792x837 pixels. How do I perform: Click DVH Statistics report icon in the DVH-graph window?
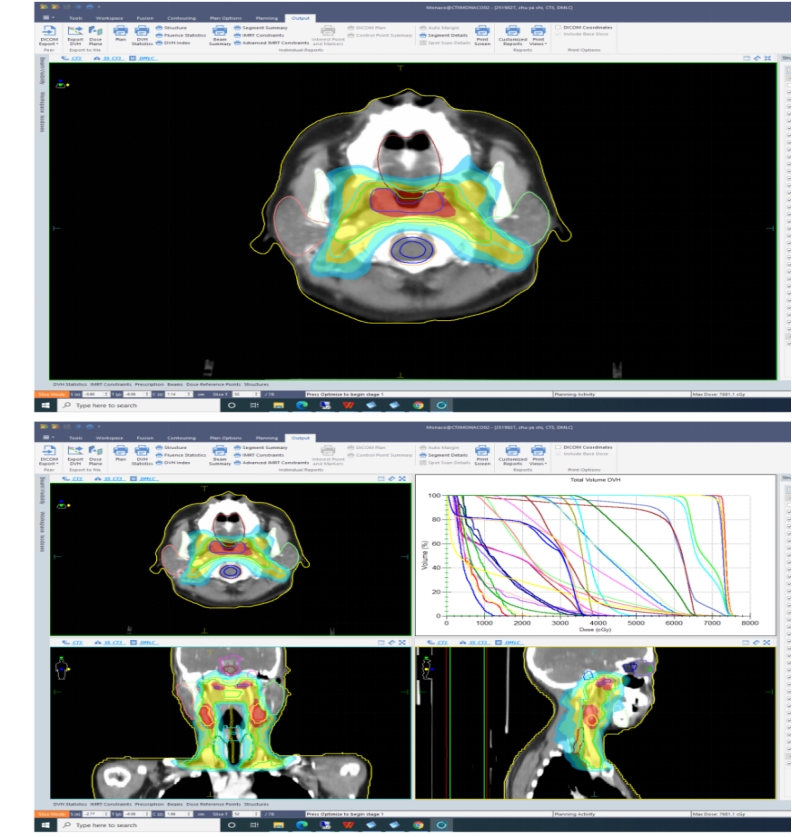142,451
